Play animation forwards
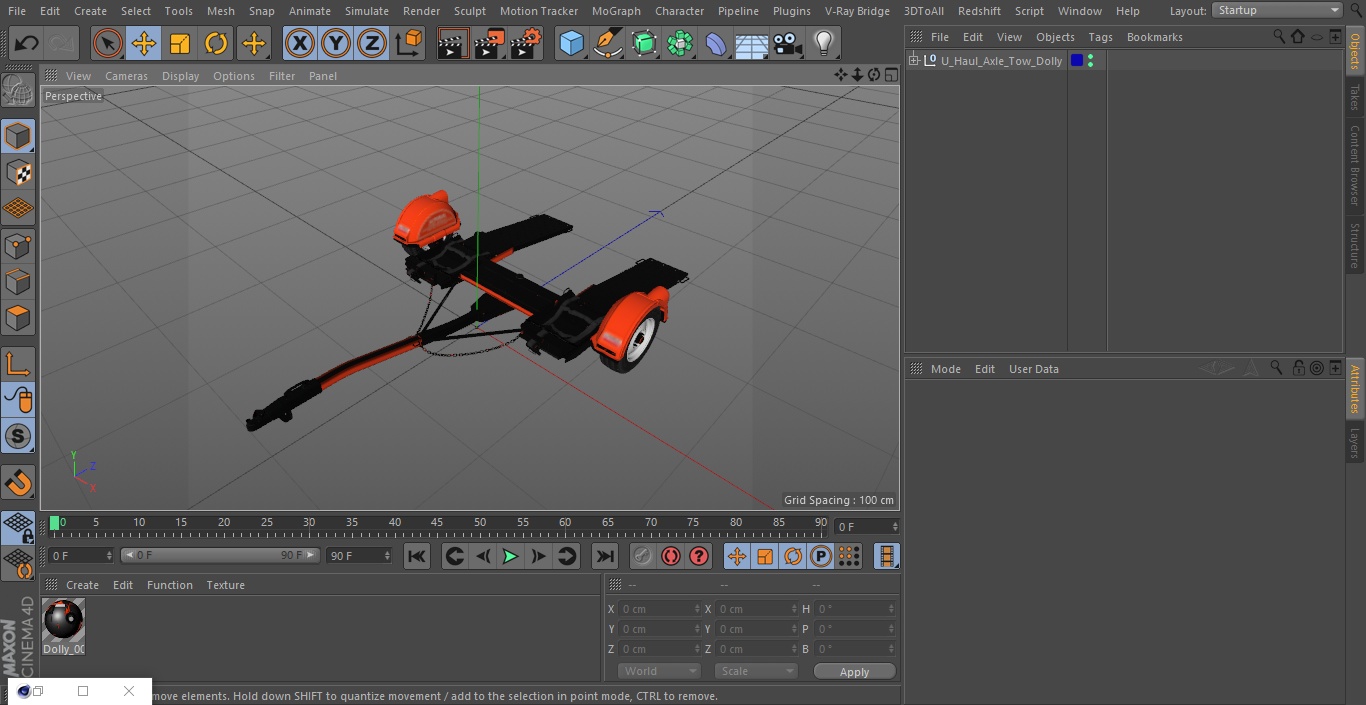 [510, 556]
